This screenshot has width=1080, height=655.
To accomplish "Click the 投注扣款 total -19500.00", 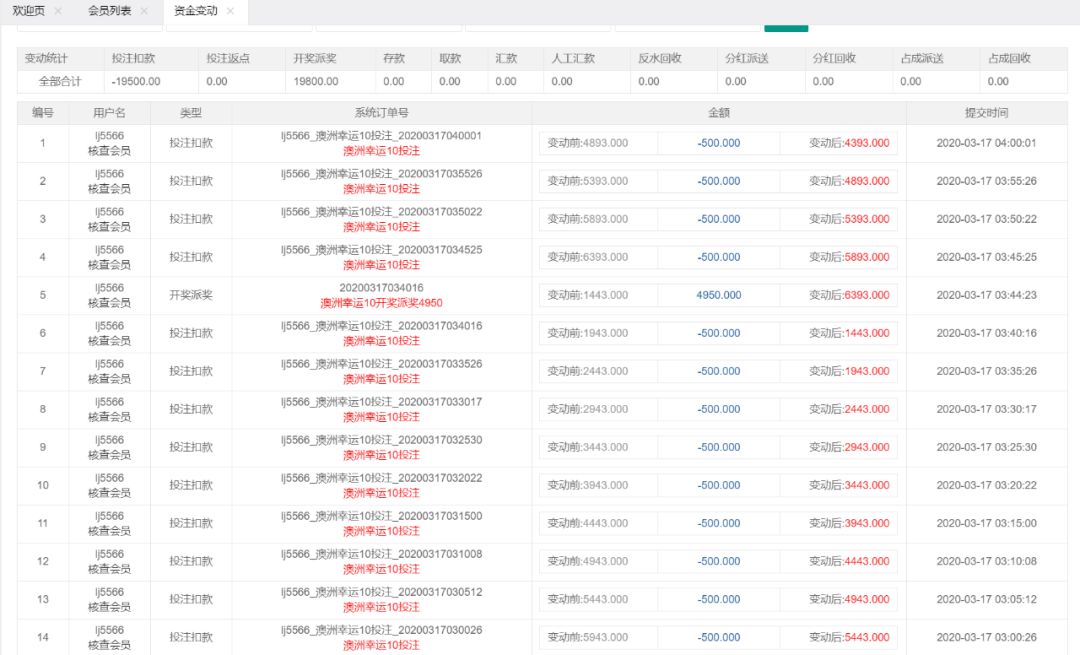I will click(136, 81).
